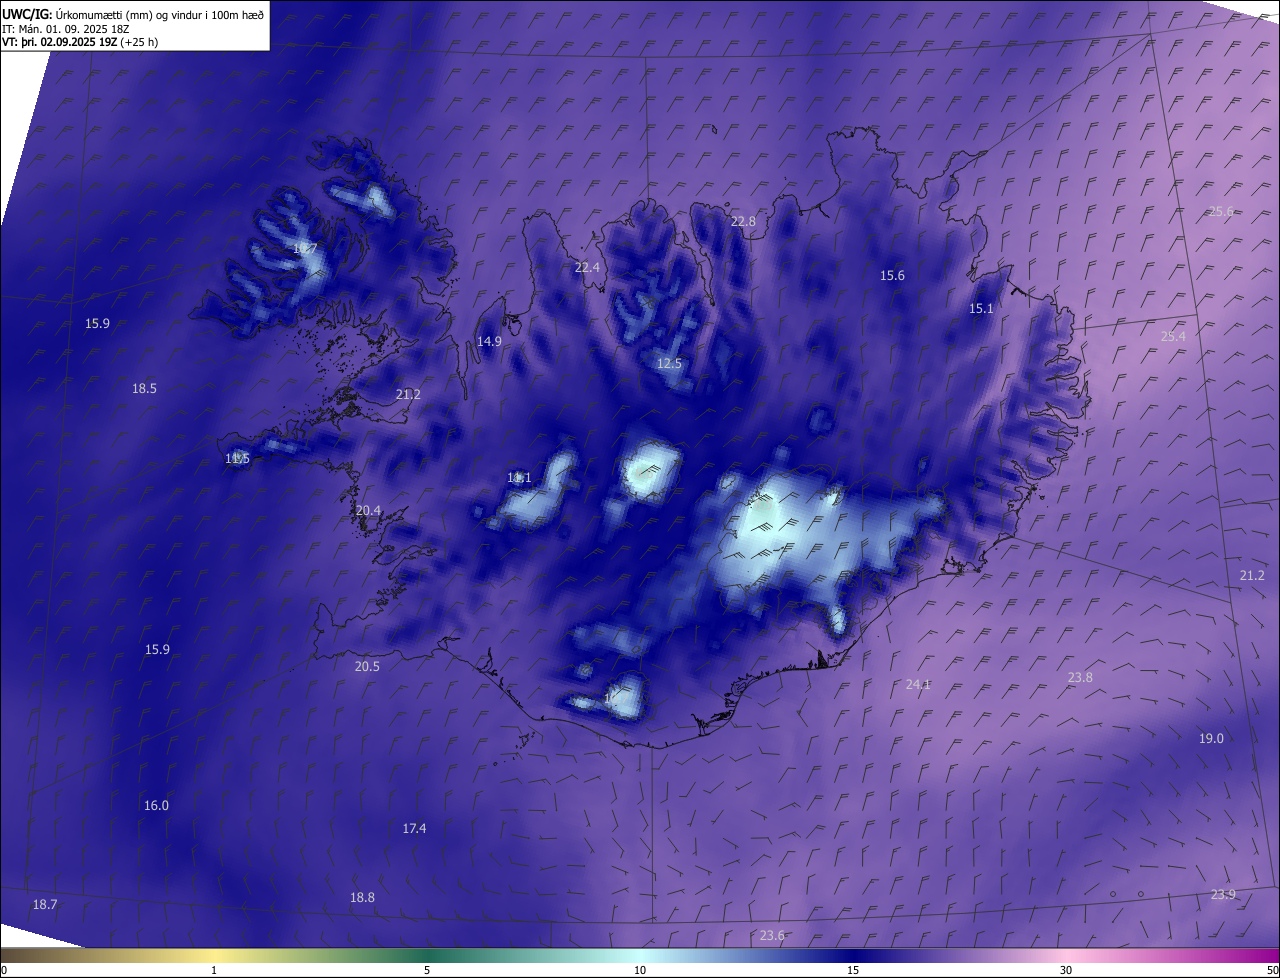Click the 24.1 value label
The image size is (1280, 978).
918,684
